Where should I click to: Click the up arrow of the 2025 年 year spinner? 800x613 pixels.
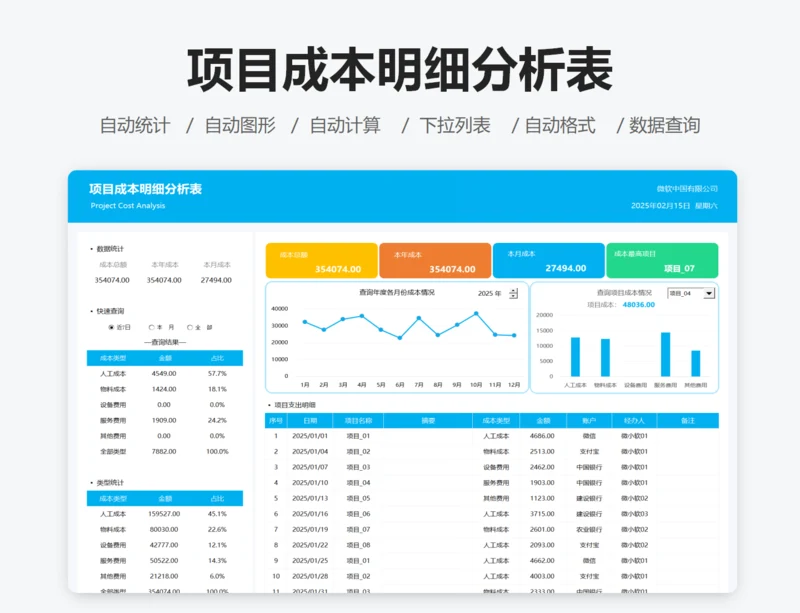click(514, 290)
